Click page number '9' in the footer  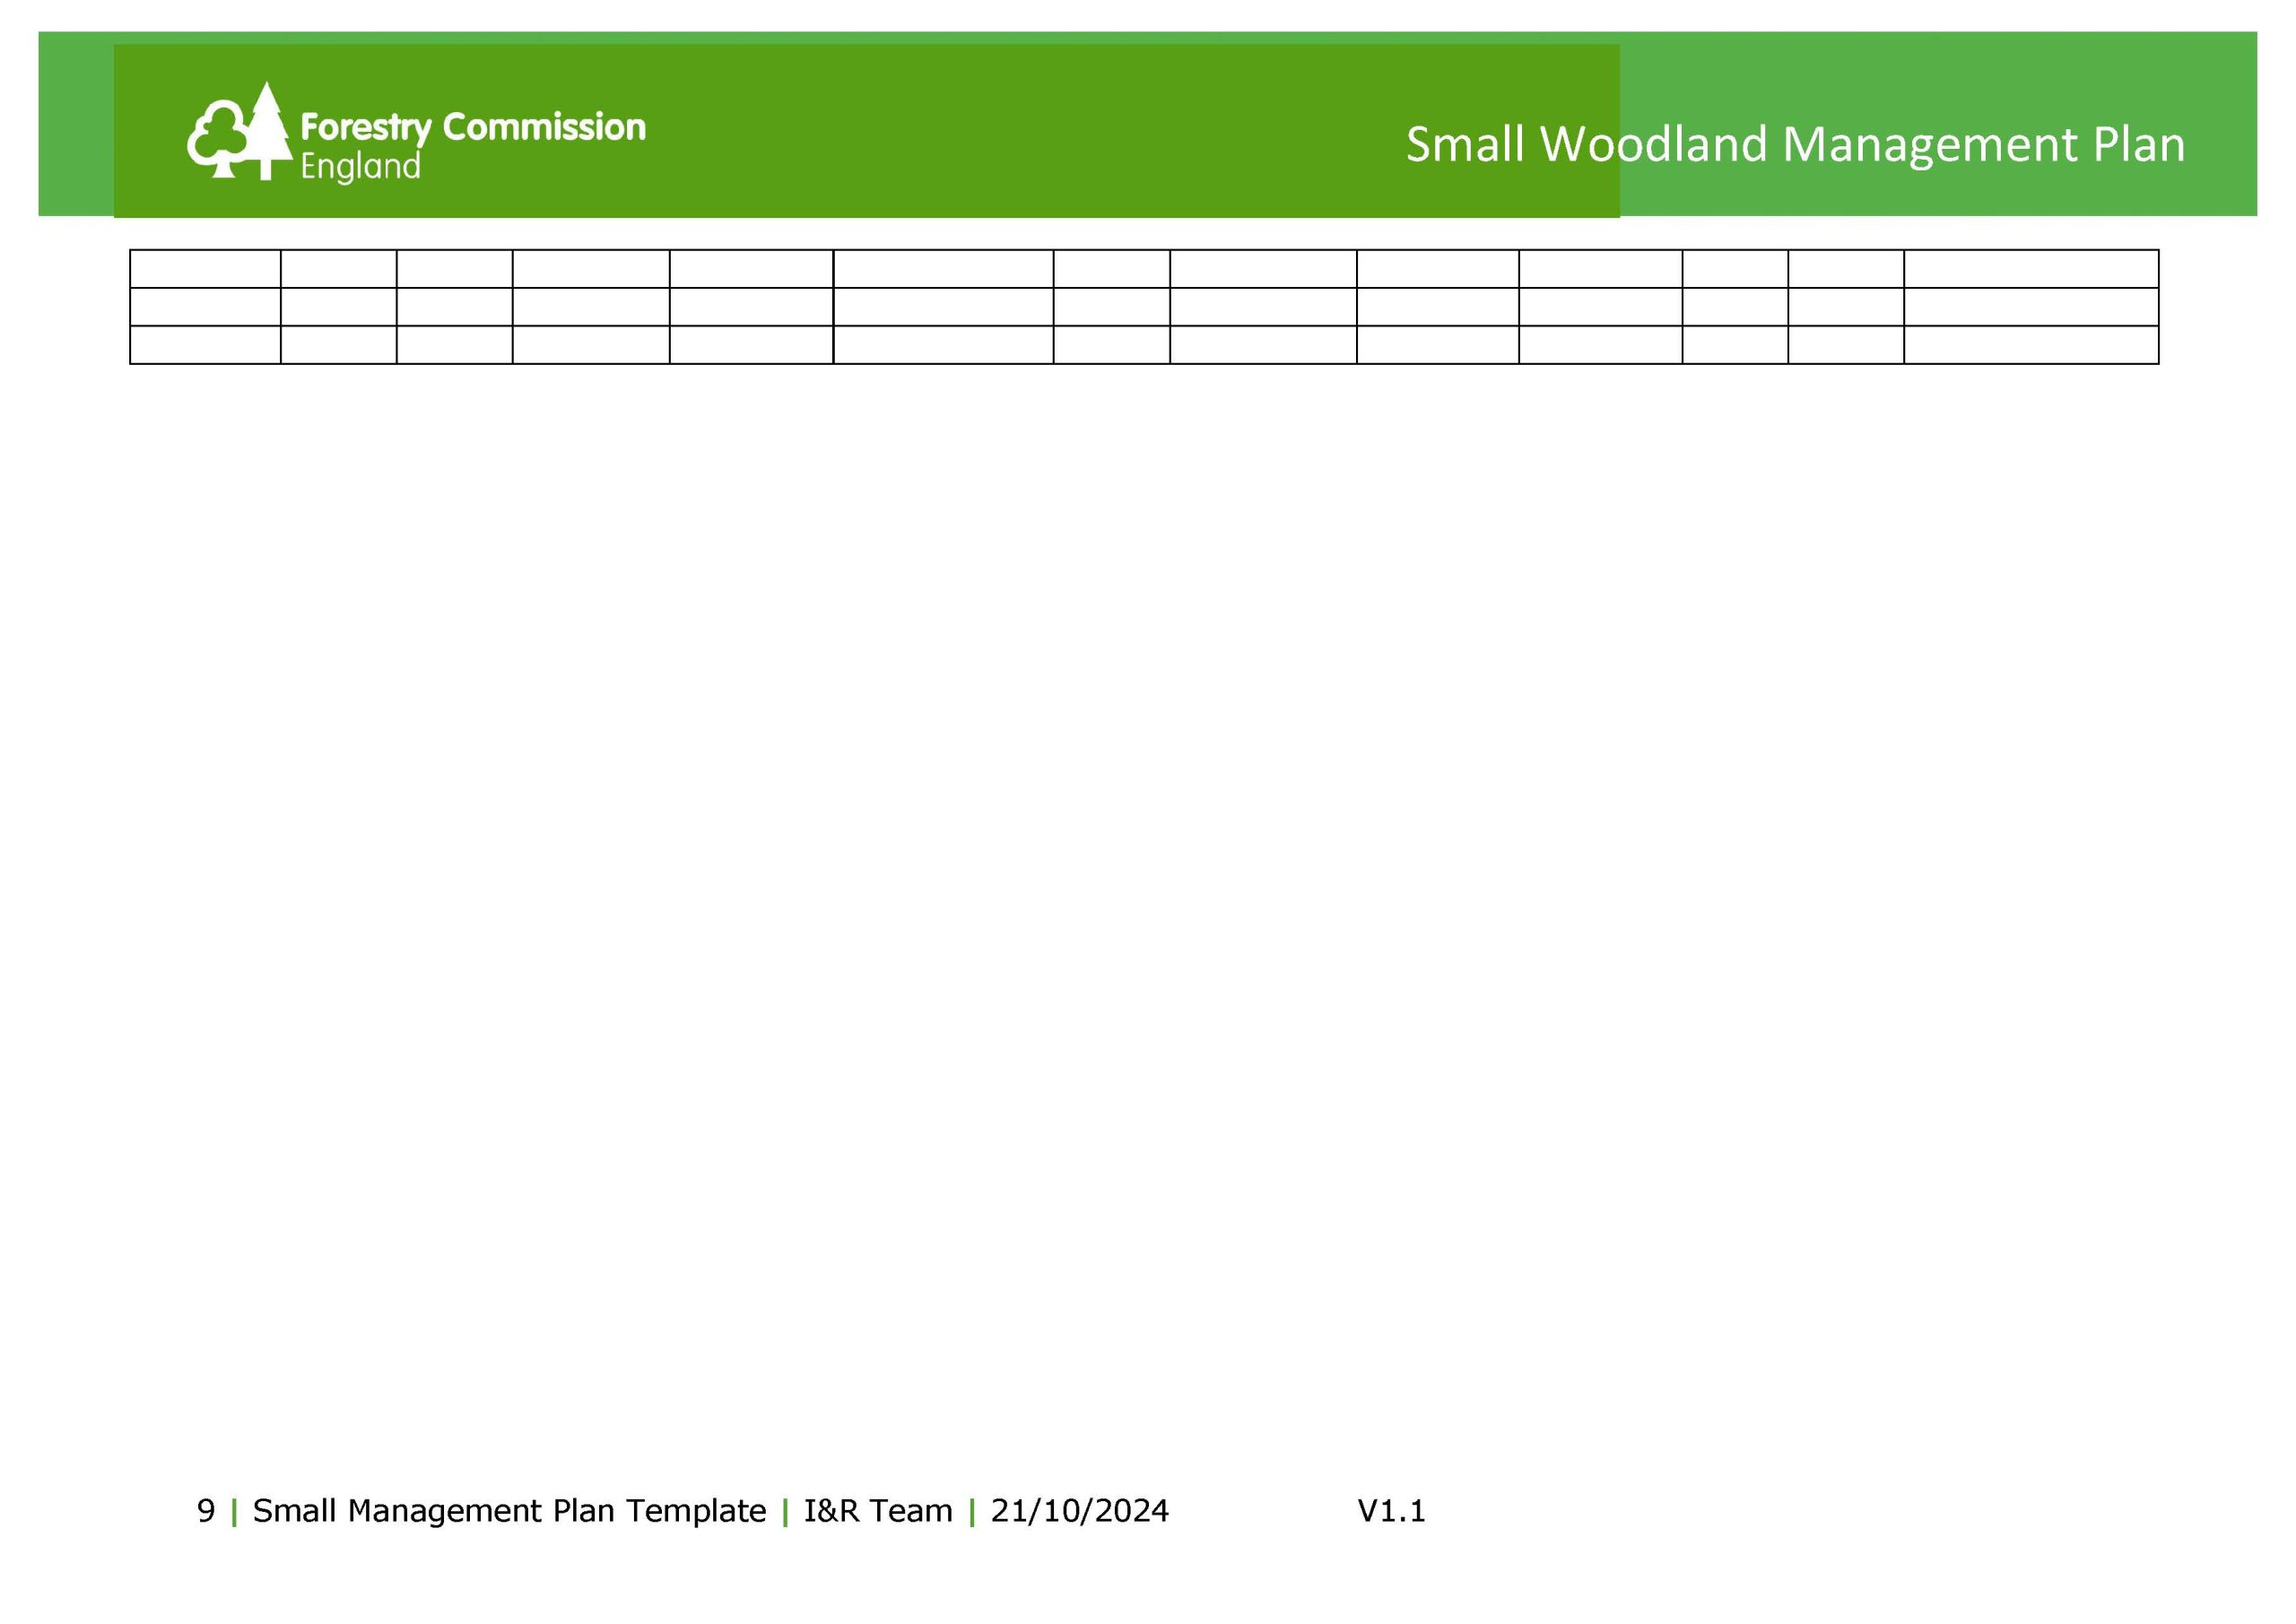click(x=206, y=1511)
